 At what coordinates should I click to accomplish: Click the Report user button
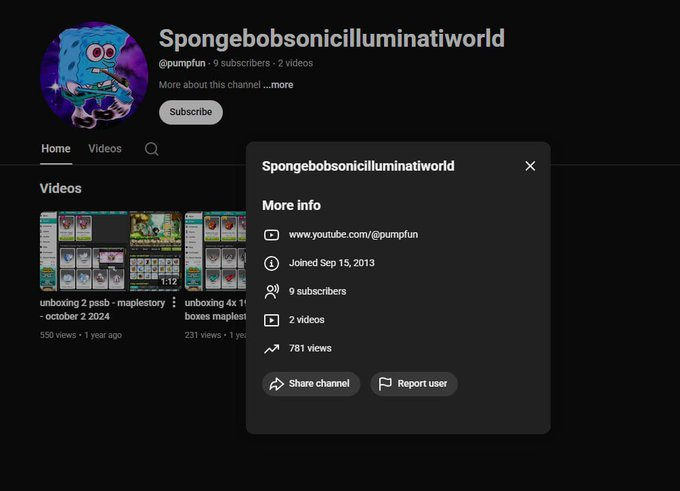point(414,384)
